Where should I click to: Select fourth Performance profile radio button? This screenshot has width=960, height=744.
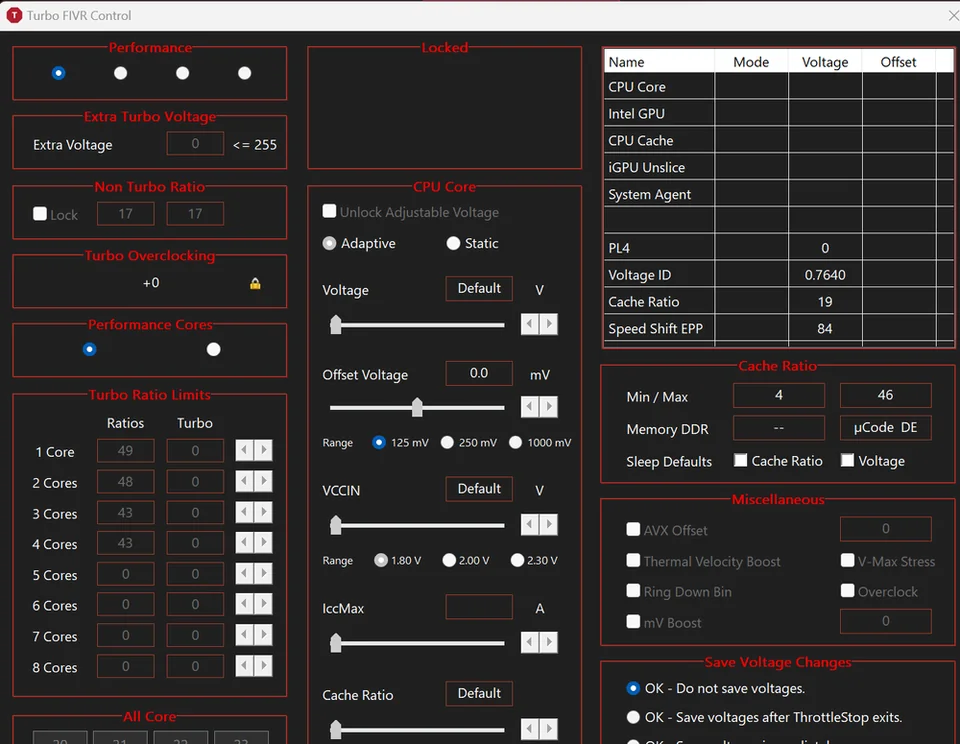coord(244,73)
